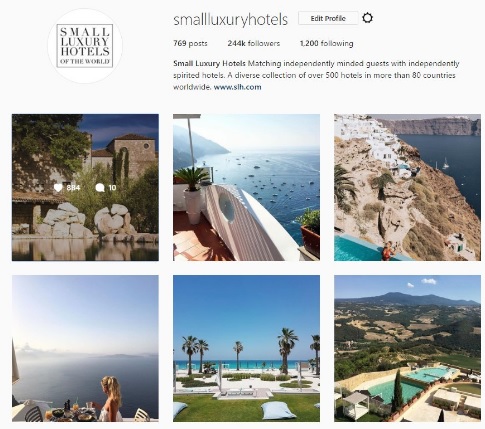Open the blonde woman breakfast sea view photo
The height and width of the screenshot is (429, 485).
point(85,348)
